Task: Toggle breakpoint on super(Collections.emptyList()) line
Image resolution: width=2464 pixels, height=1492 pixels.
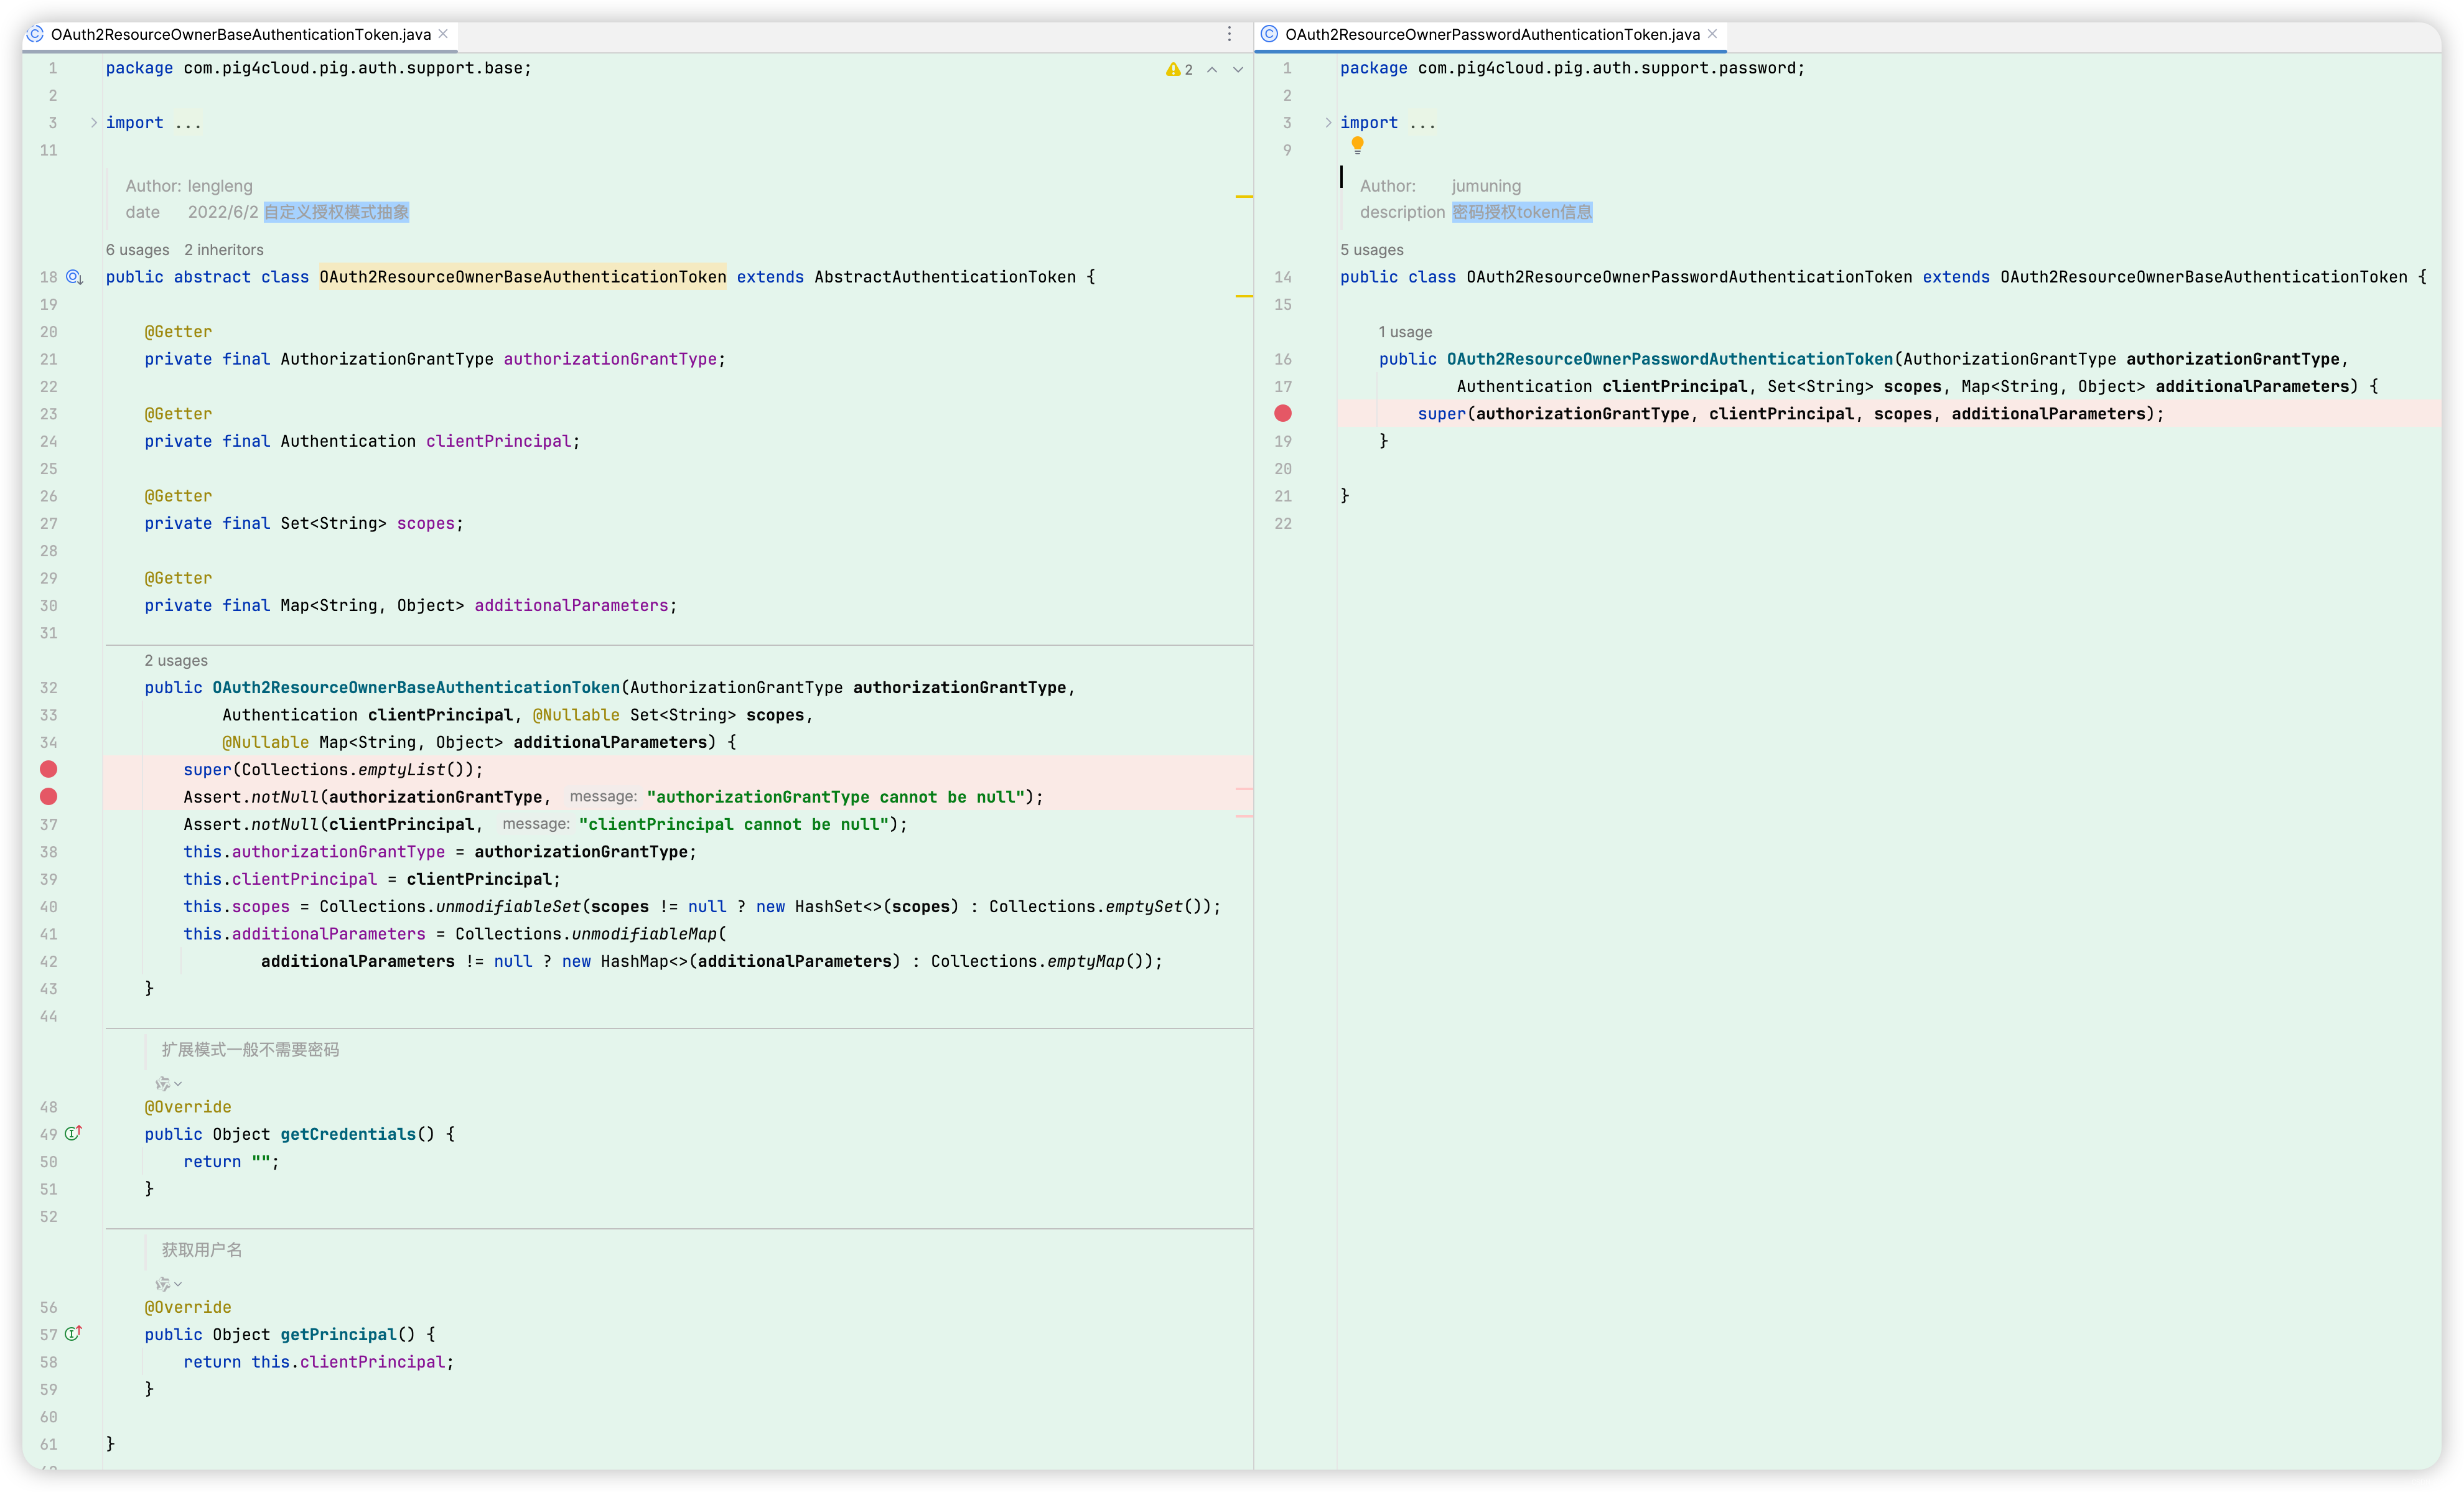Action: point(48,769)
